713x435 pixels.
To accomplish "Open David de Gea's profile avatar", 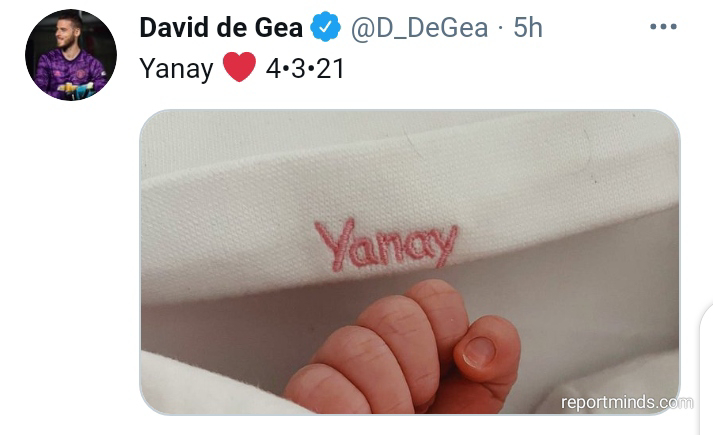I will (71, 55).
